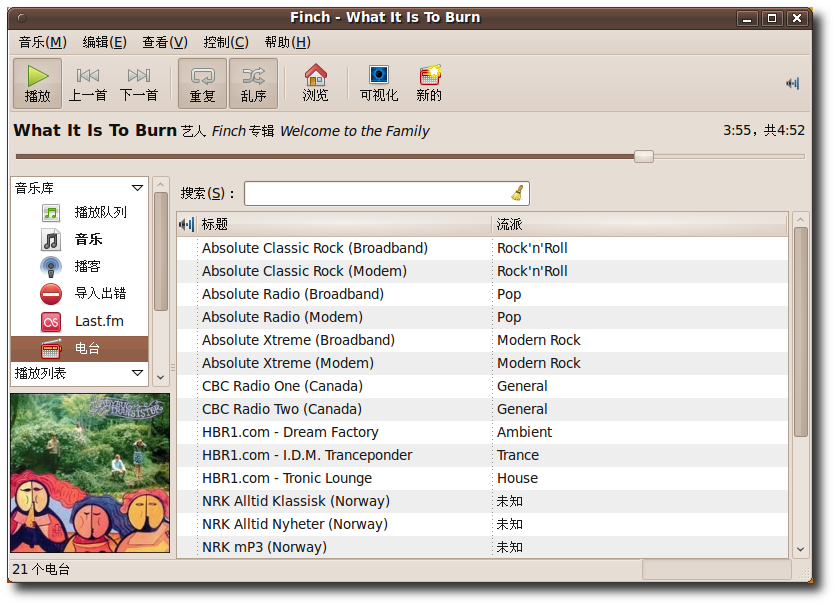Select Absolute Xtreme (Modem) station

(x=482, y=363)
